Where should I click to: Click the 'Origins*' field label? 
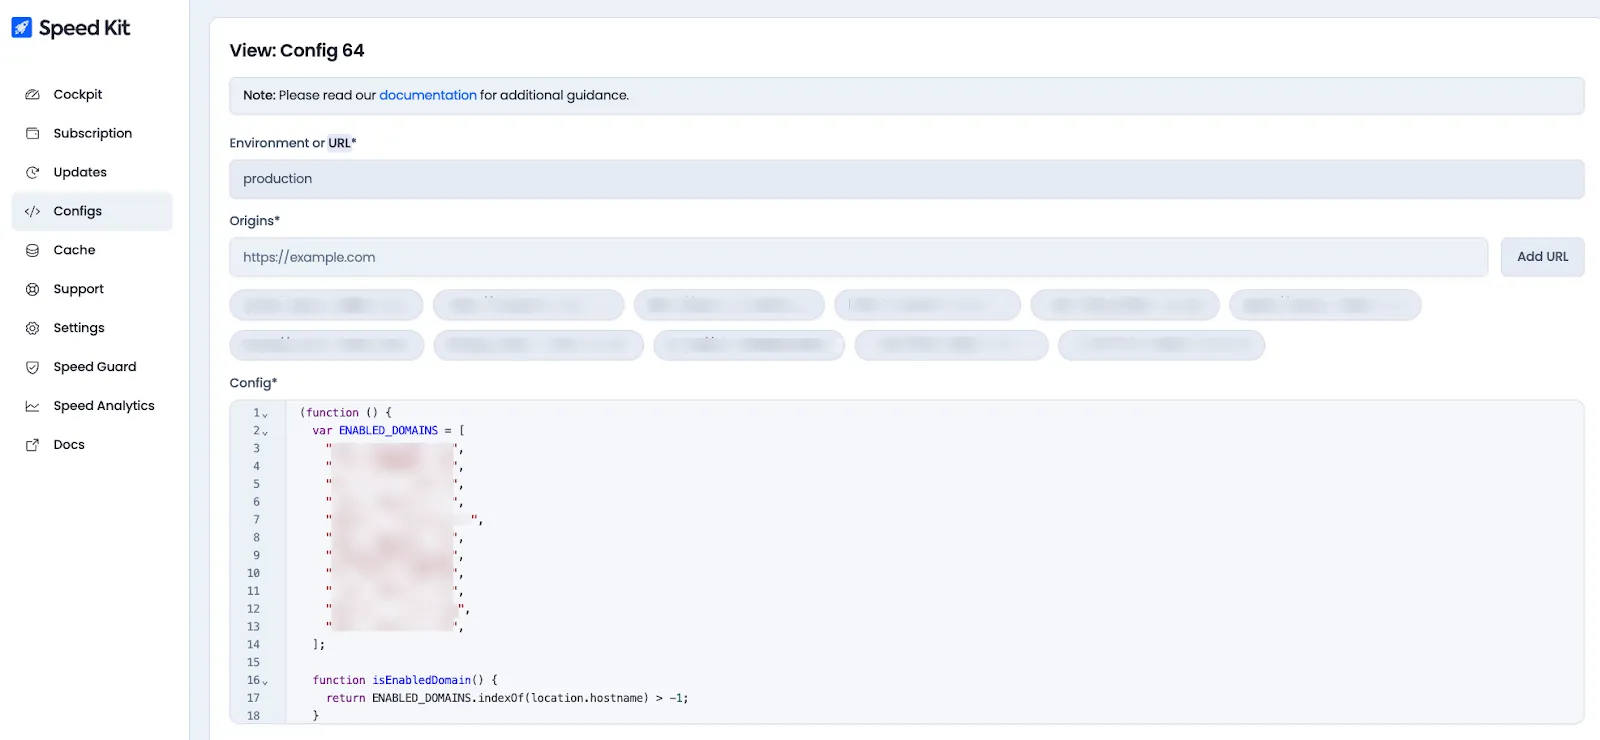254,221
